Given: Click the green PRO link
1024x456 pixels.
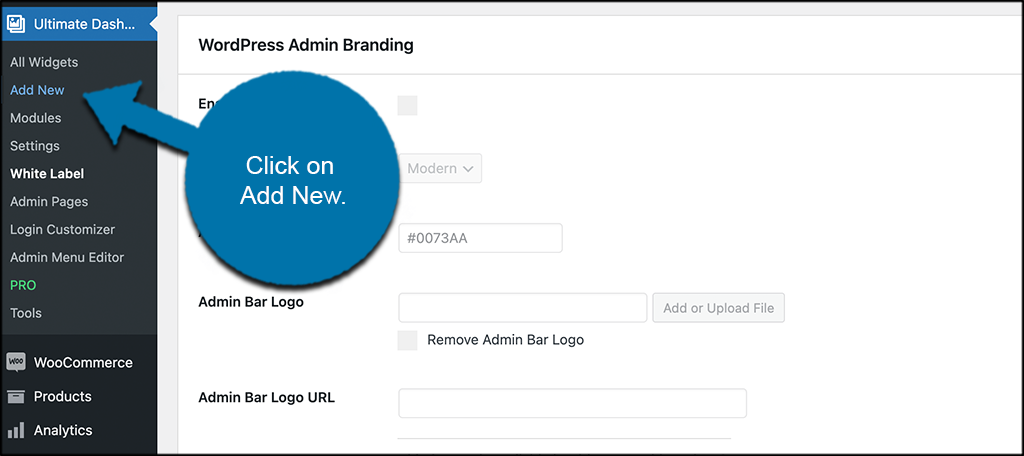Looking at the screenshot, I should [23, 285].
